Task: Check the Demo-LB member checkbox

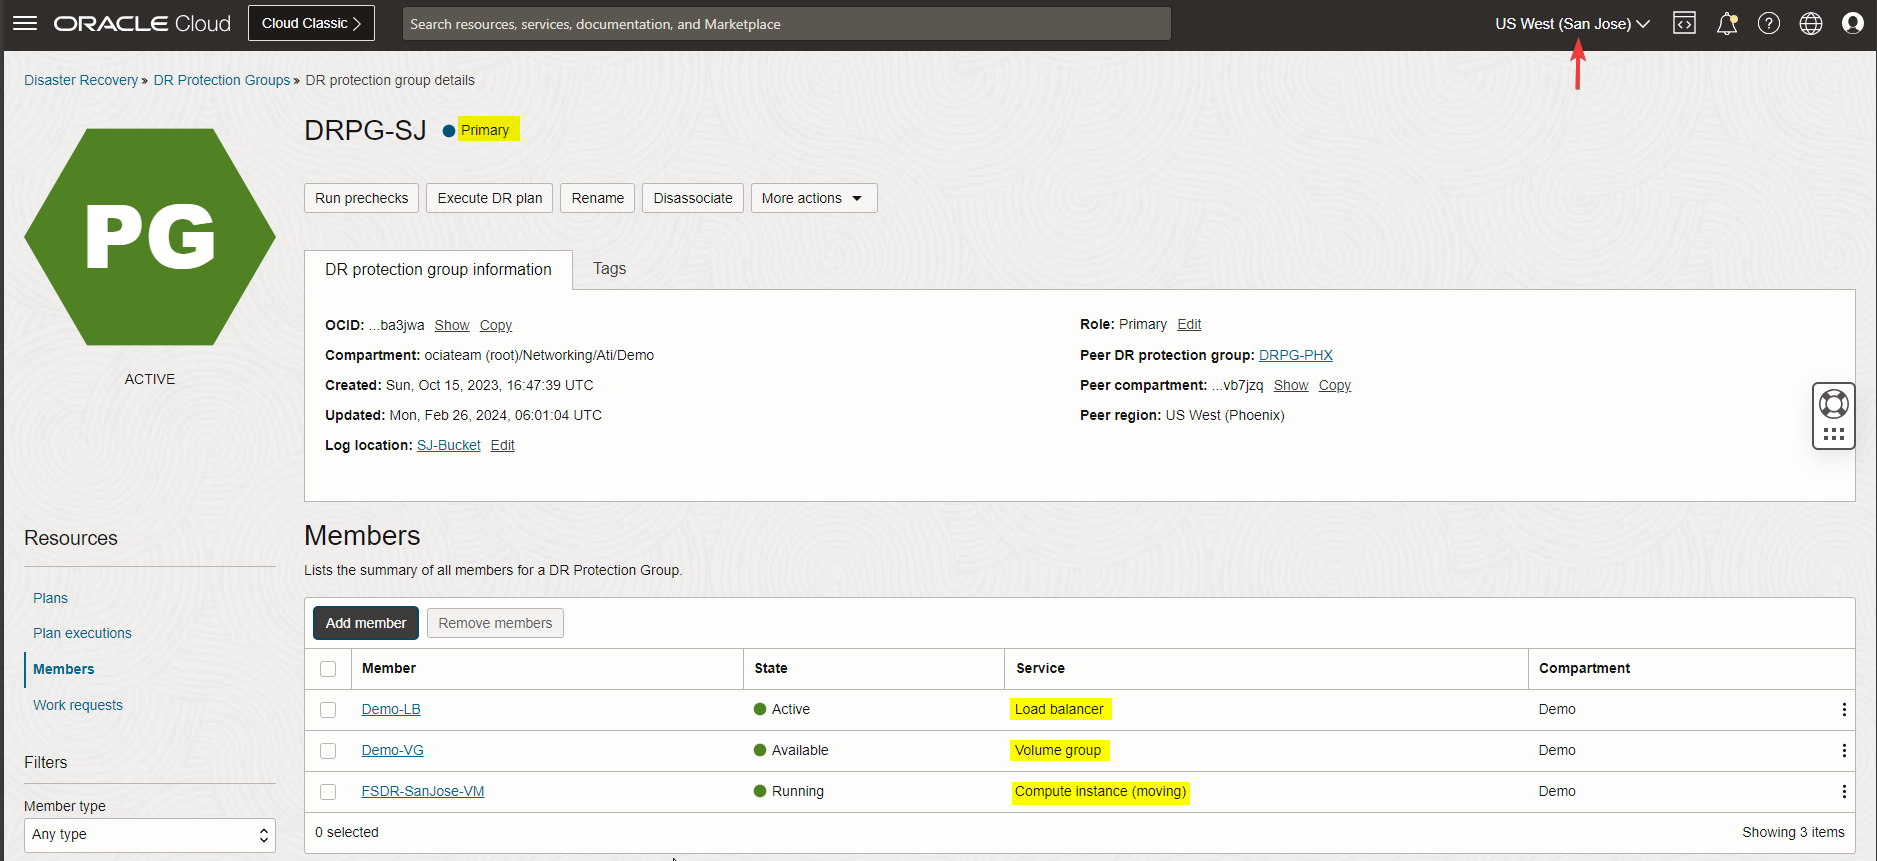Action: [328, 710]
